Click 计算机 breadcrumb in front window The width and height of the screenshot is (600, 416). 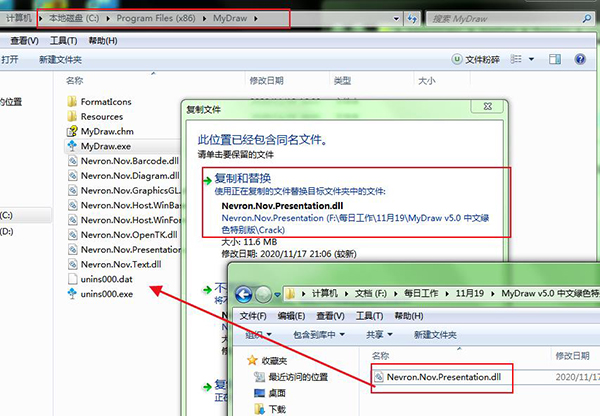[324, 294]
